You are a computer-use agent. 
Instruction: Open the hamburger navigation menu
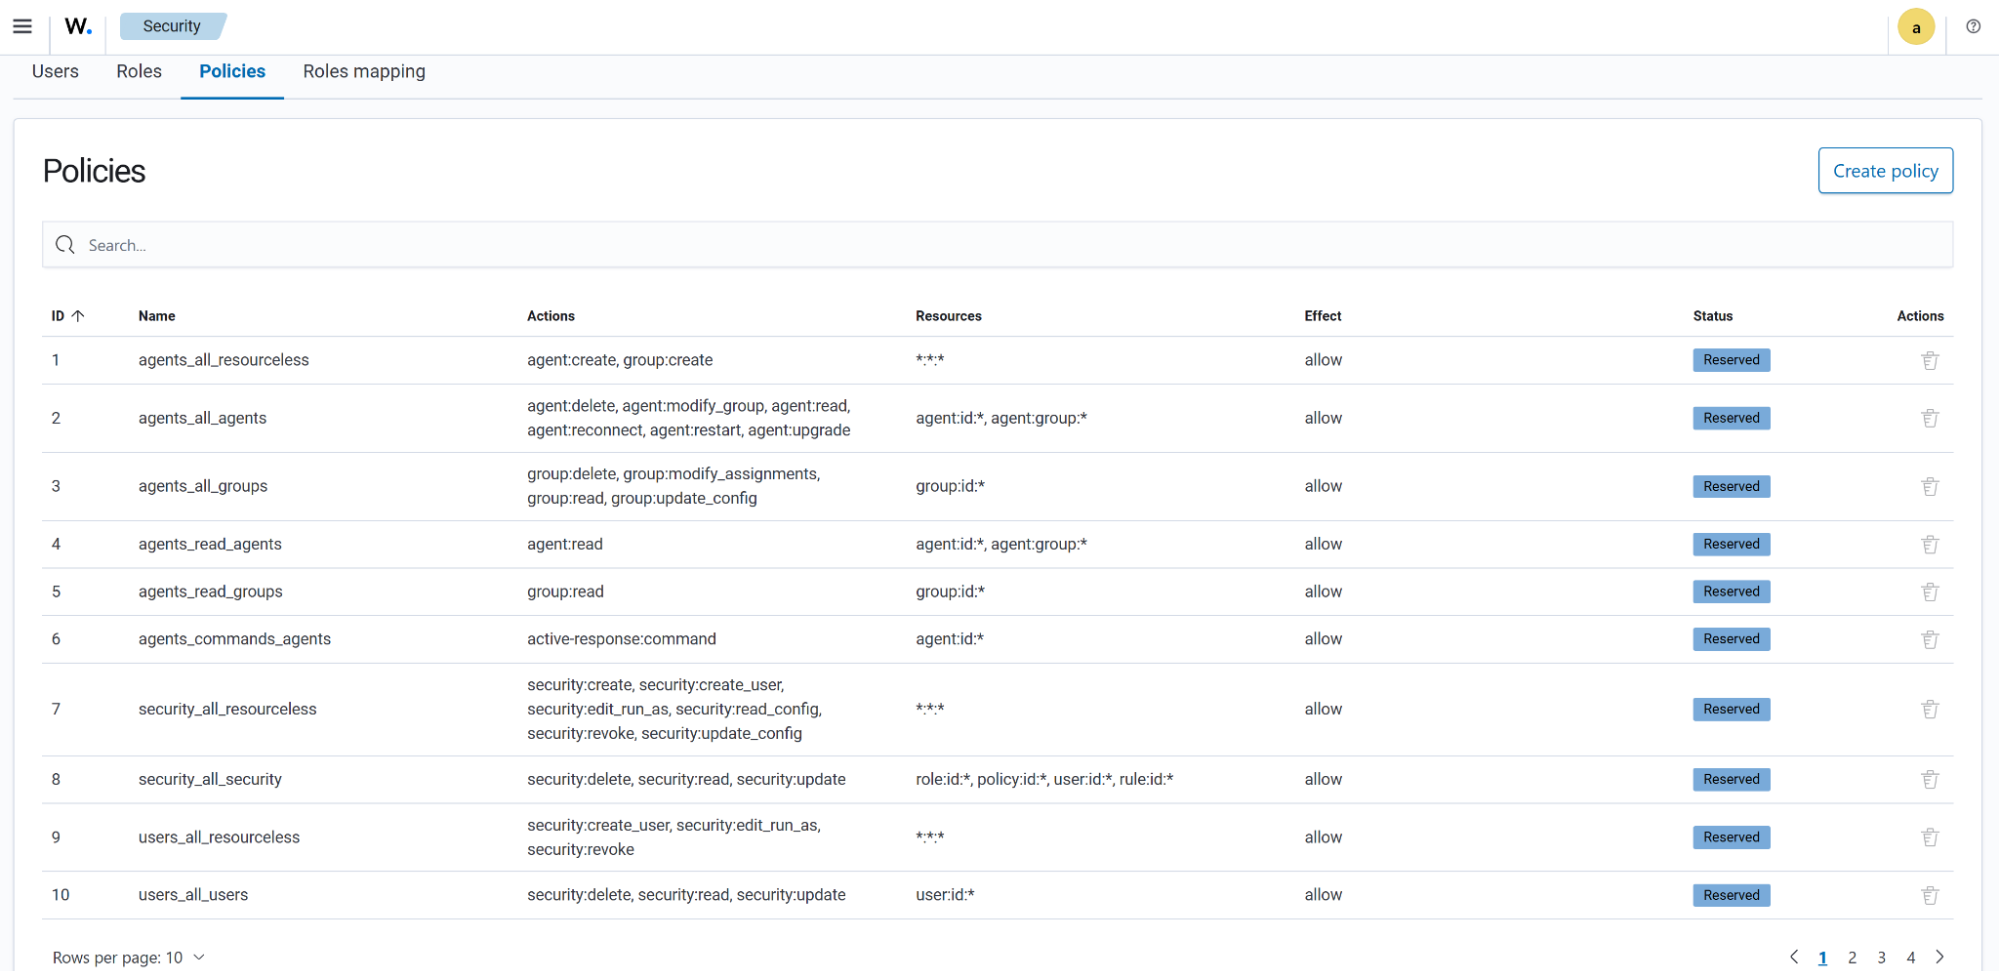coord(22,26)
